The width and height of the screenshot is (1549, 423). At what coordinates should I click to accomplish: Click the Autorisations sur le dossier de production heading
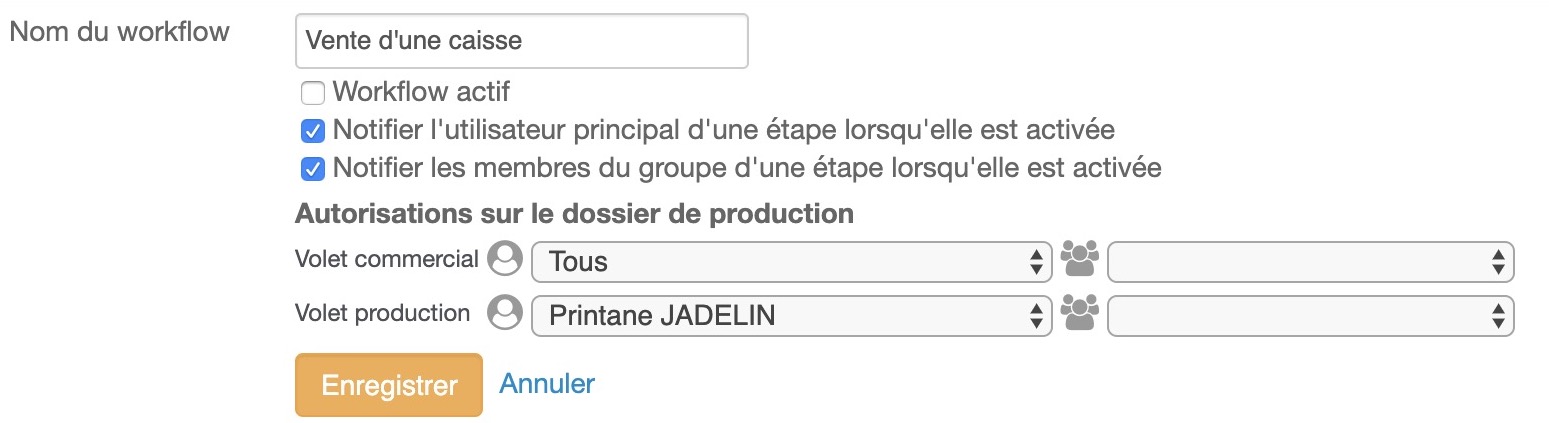574,214
